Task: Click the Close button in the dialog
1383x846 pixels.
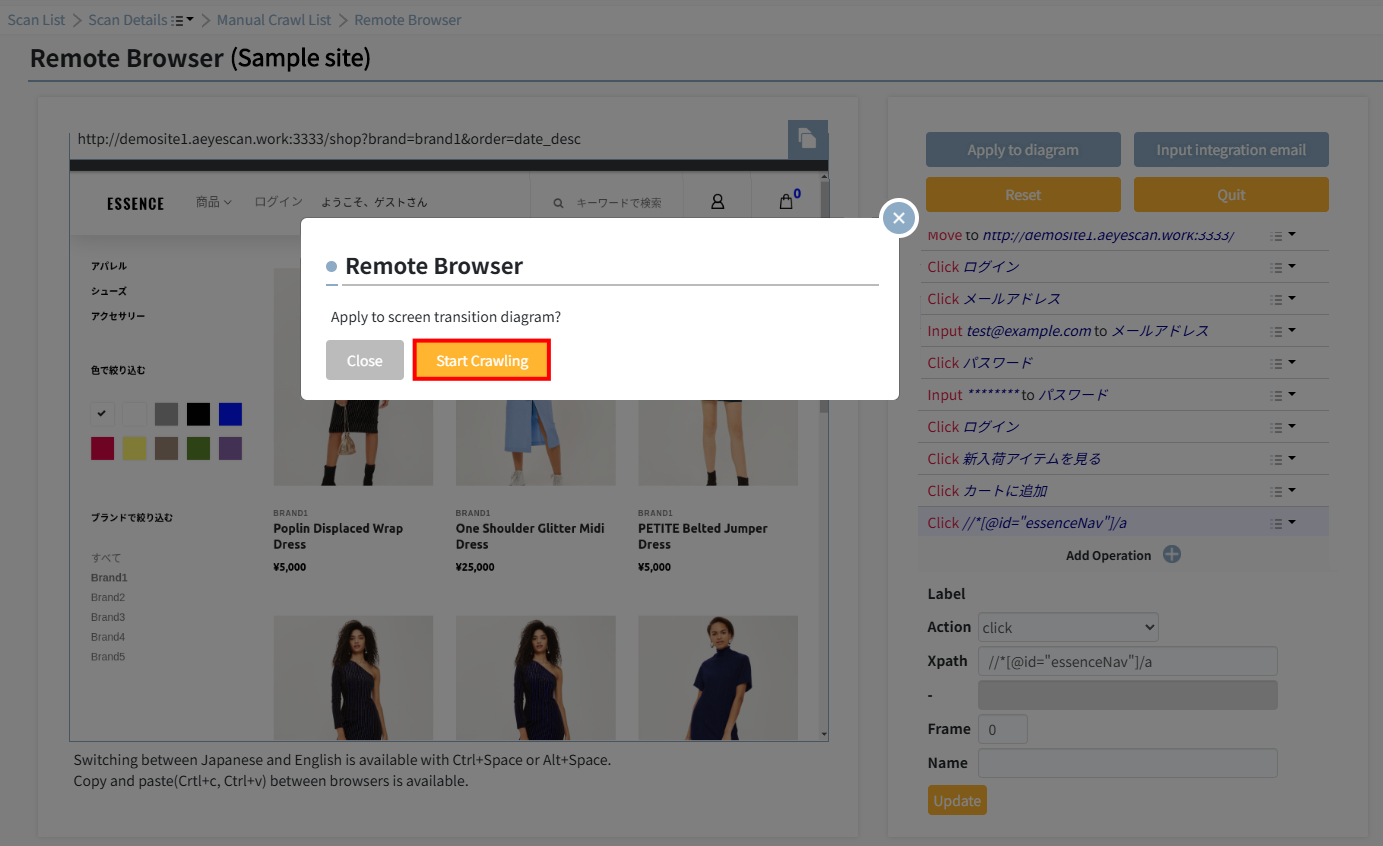Action: point(365,360)
